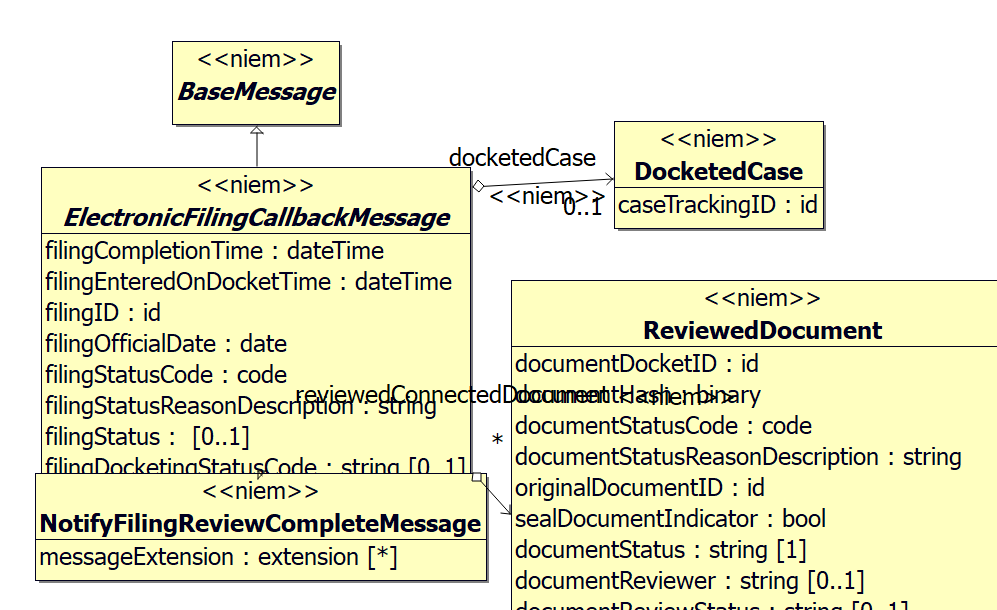
Task: Select the BaseMessage class name
Action: [x=256, y=92]
